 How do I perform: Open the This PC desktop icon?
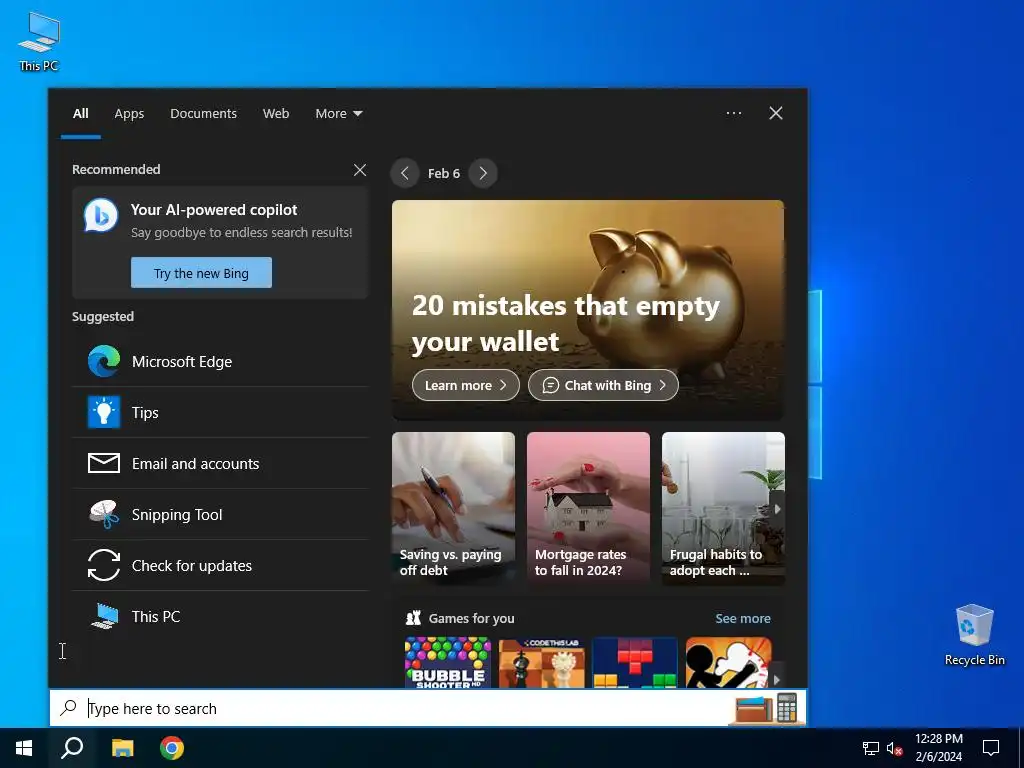point(39,41)
